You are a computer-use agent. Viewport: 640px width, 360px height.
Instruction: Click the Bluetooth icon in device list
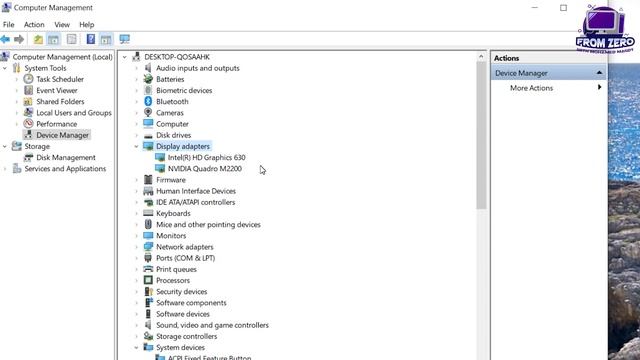tap(148, 101)
